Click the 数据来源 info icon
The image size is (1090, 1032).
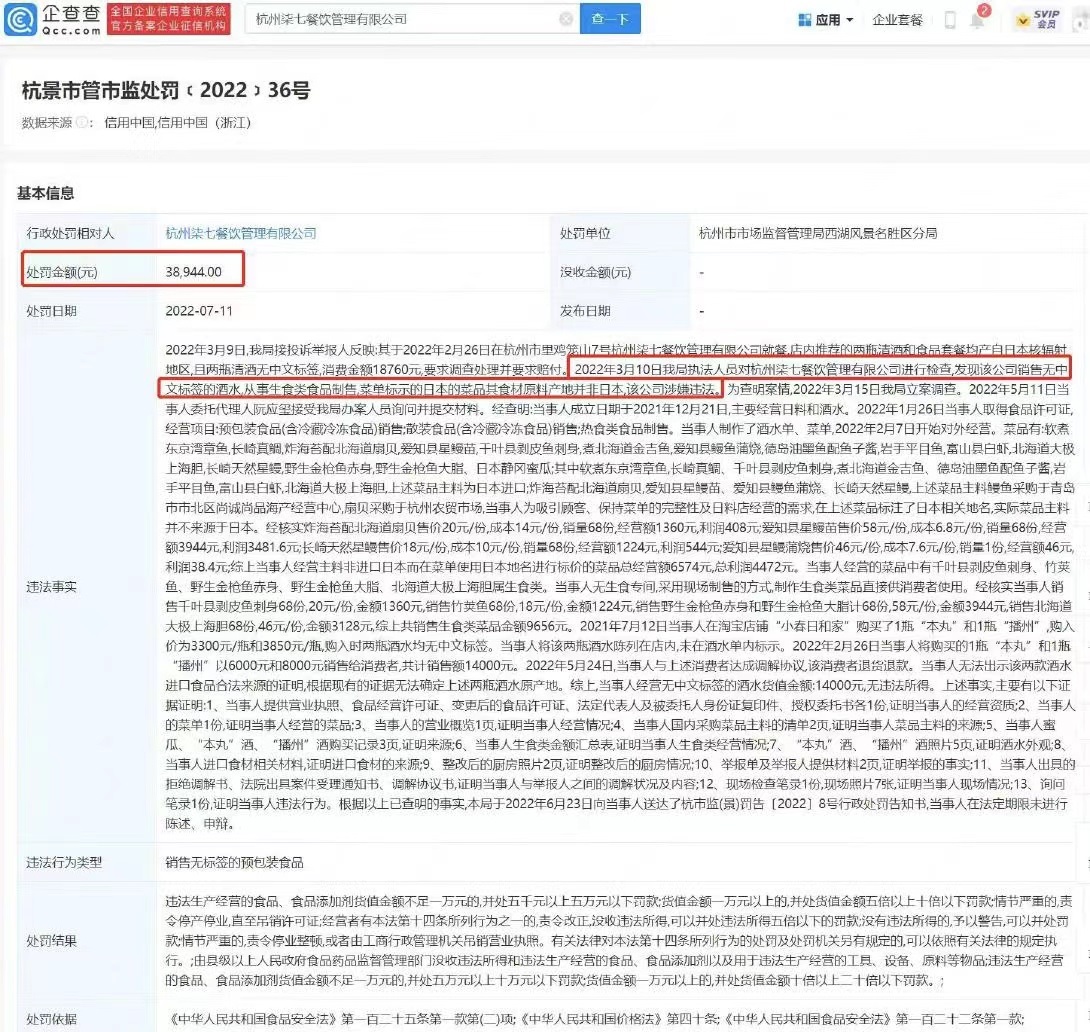coord(83,123)
